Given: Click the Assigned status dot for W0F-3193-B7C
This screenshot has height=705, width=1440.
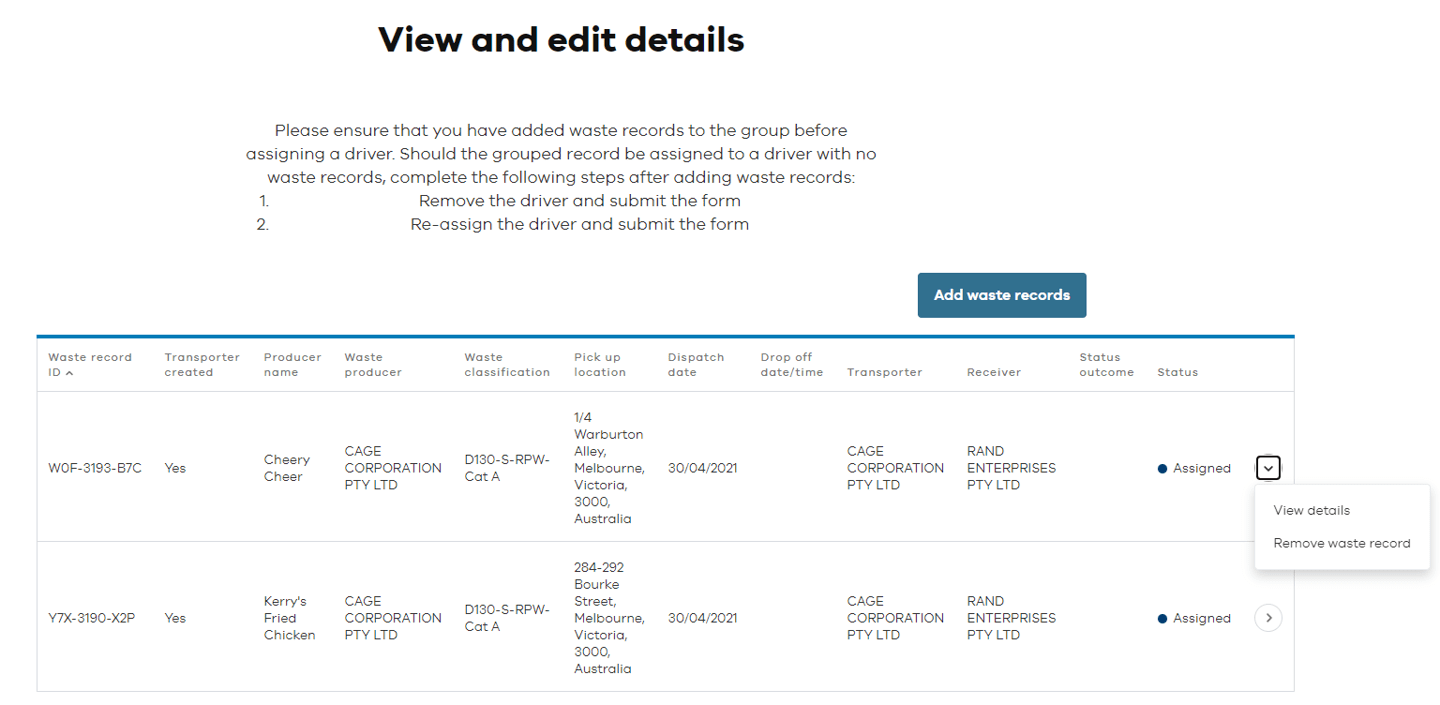Looking at the screenshot, I should [1162, 467].
